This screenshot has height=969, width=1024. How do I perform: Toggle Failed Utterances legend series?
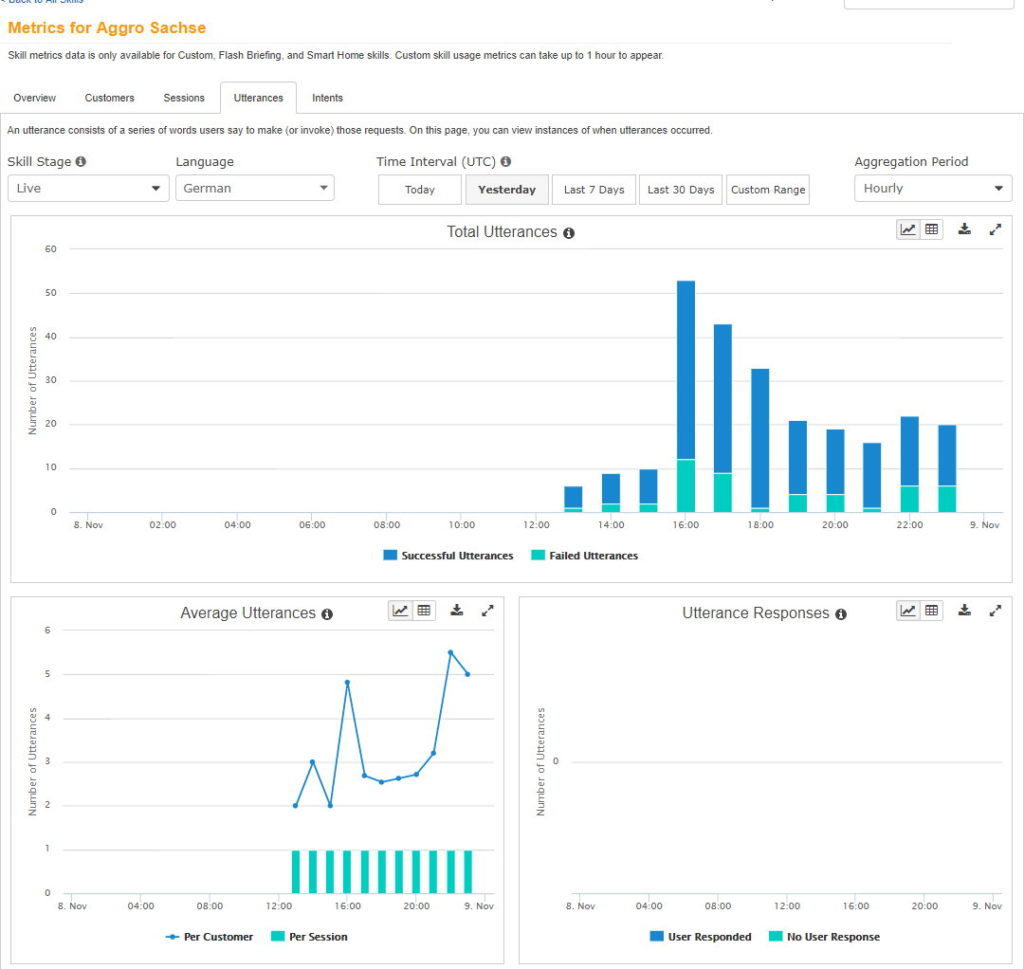[584, 556]
